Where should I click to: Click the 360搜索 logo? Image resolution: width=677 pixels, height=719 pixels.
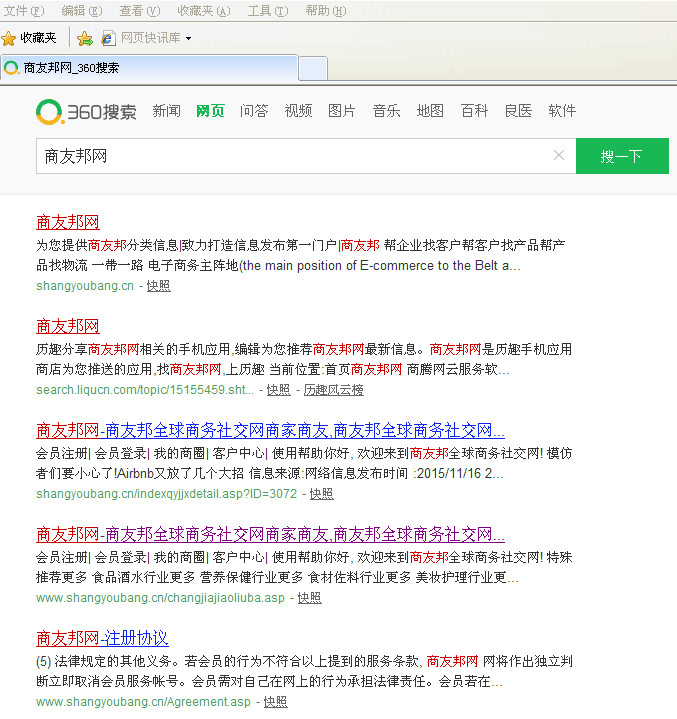(86, 112)
